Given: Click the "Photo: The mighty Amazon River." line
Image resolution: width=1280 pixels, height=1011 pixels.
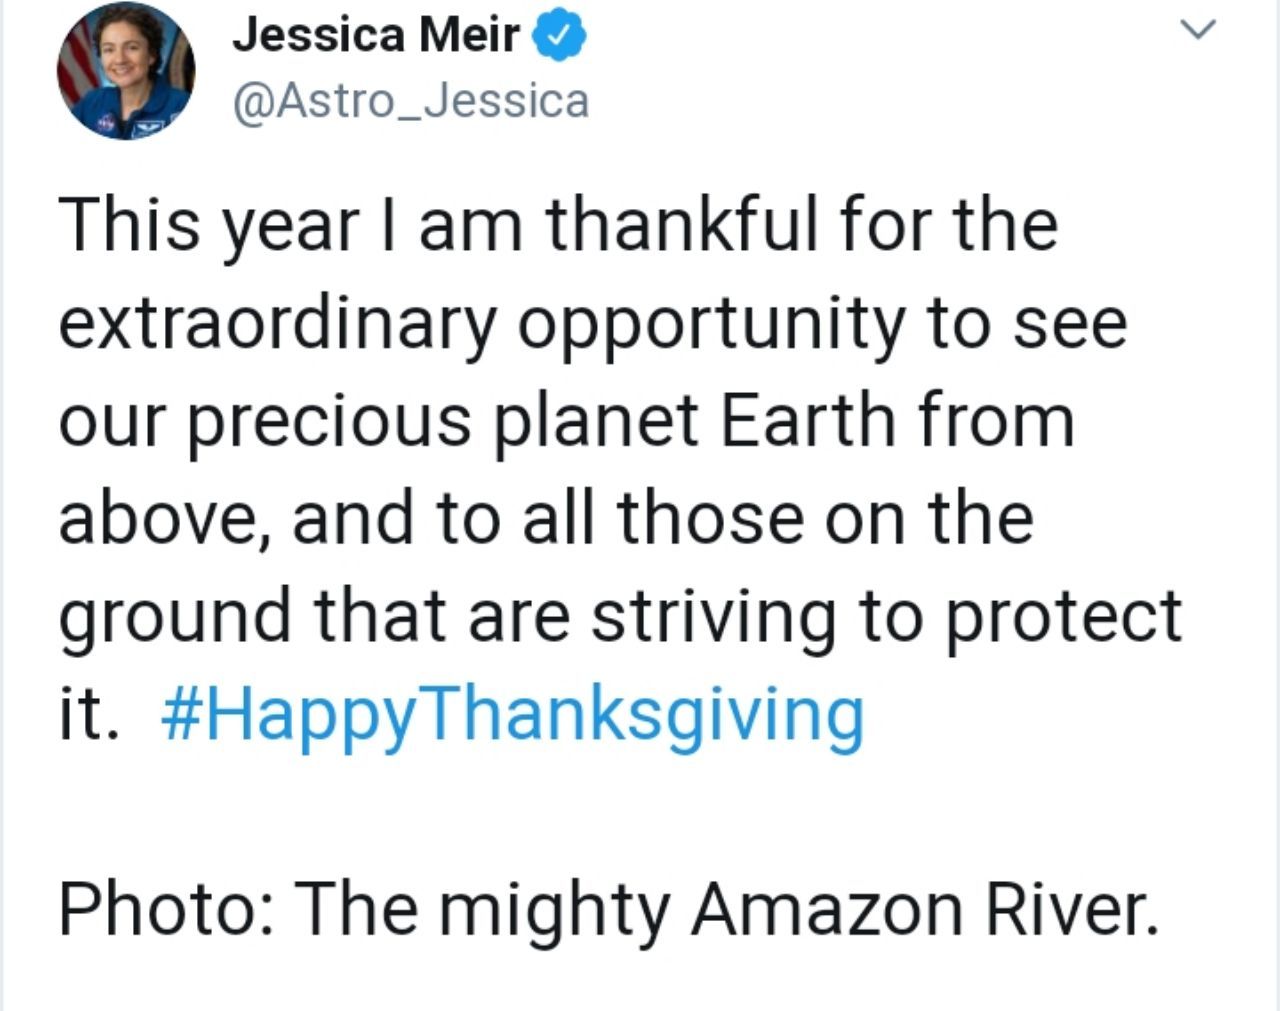Looking at the screenshot, I should [x=608, y=908].
